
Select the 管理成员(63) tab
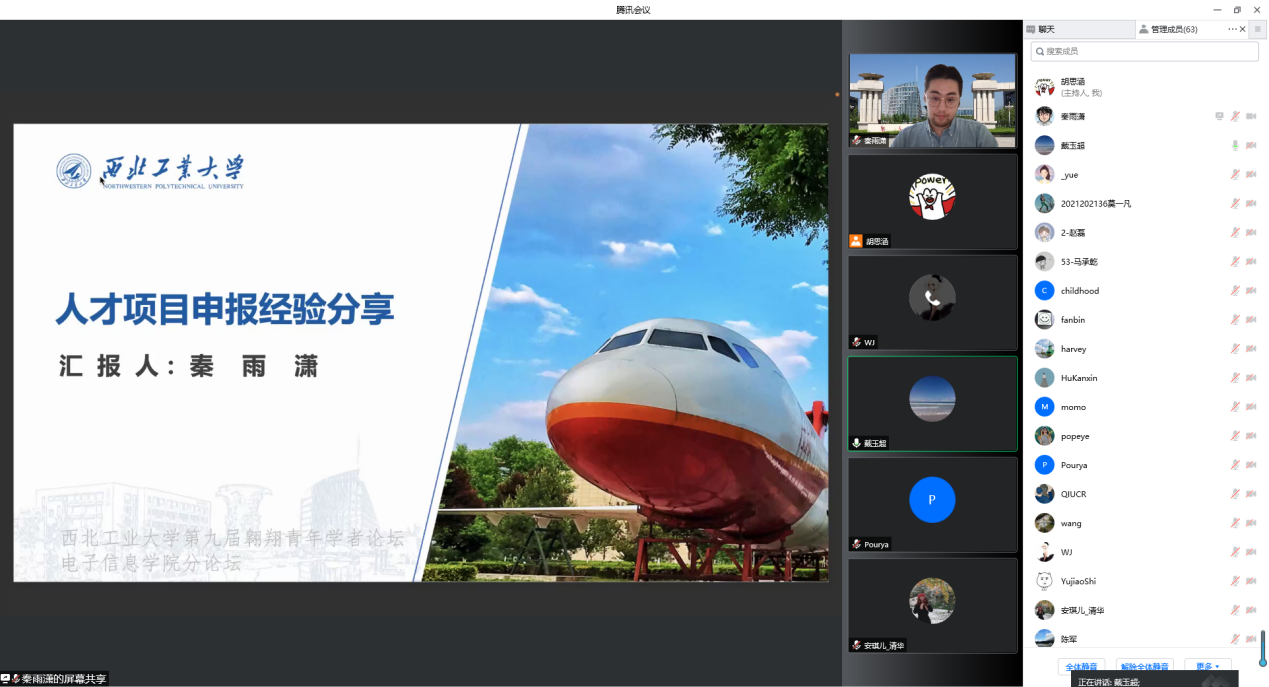coord(1173,29)
